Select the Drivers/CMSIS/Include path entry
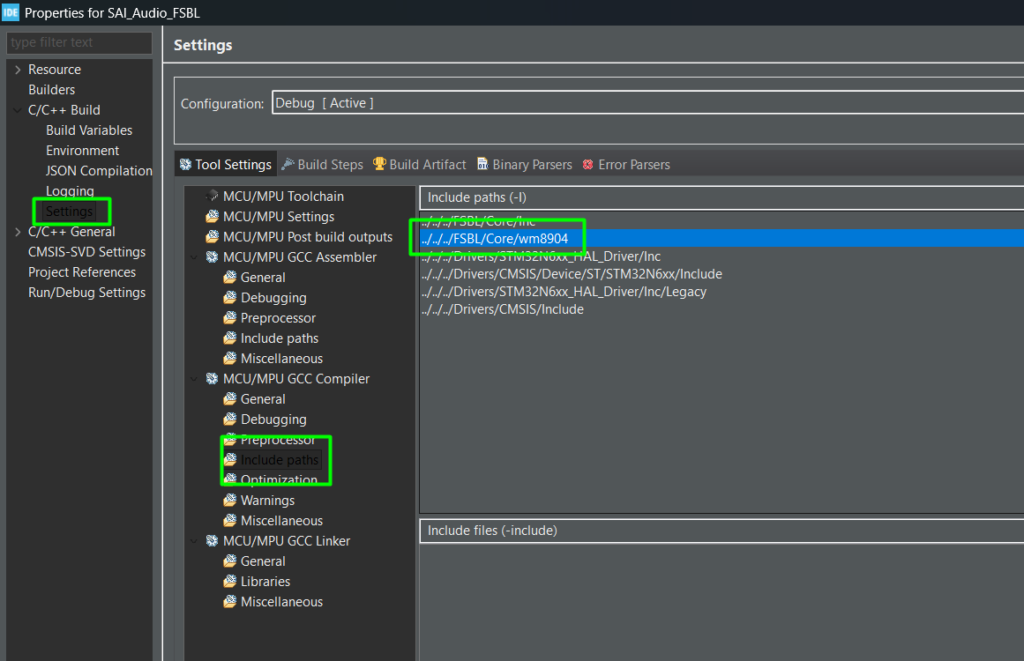1024x661 pixels. 502,310
